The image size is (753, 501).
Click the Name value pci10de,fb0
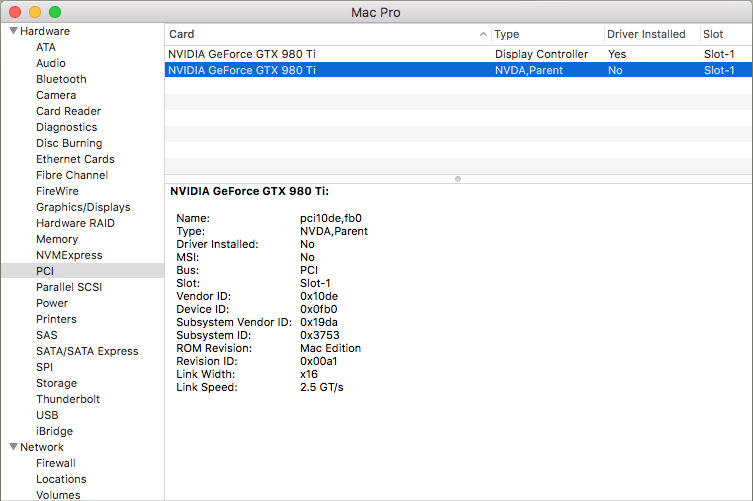pos(331,218)
